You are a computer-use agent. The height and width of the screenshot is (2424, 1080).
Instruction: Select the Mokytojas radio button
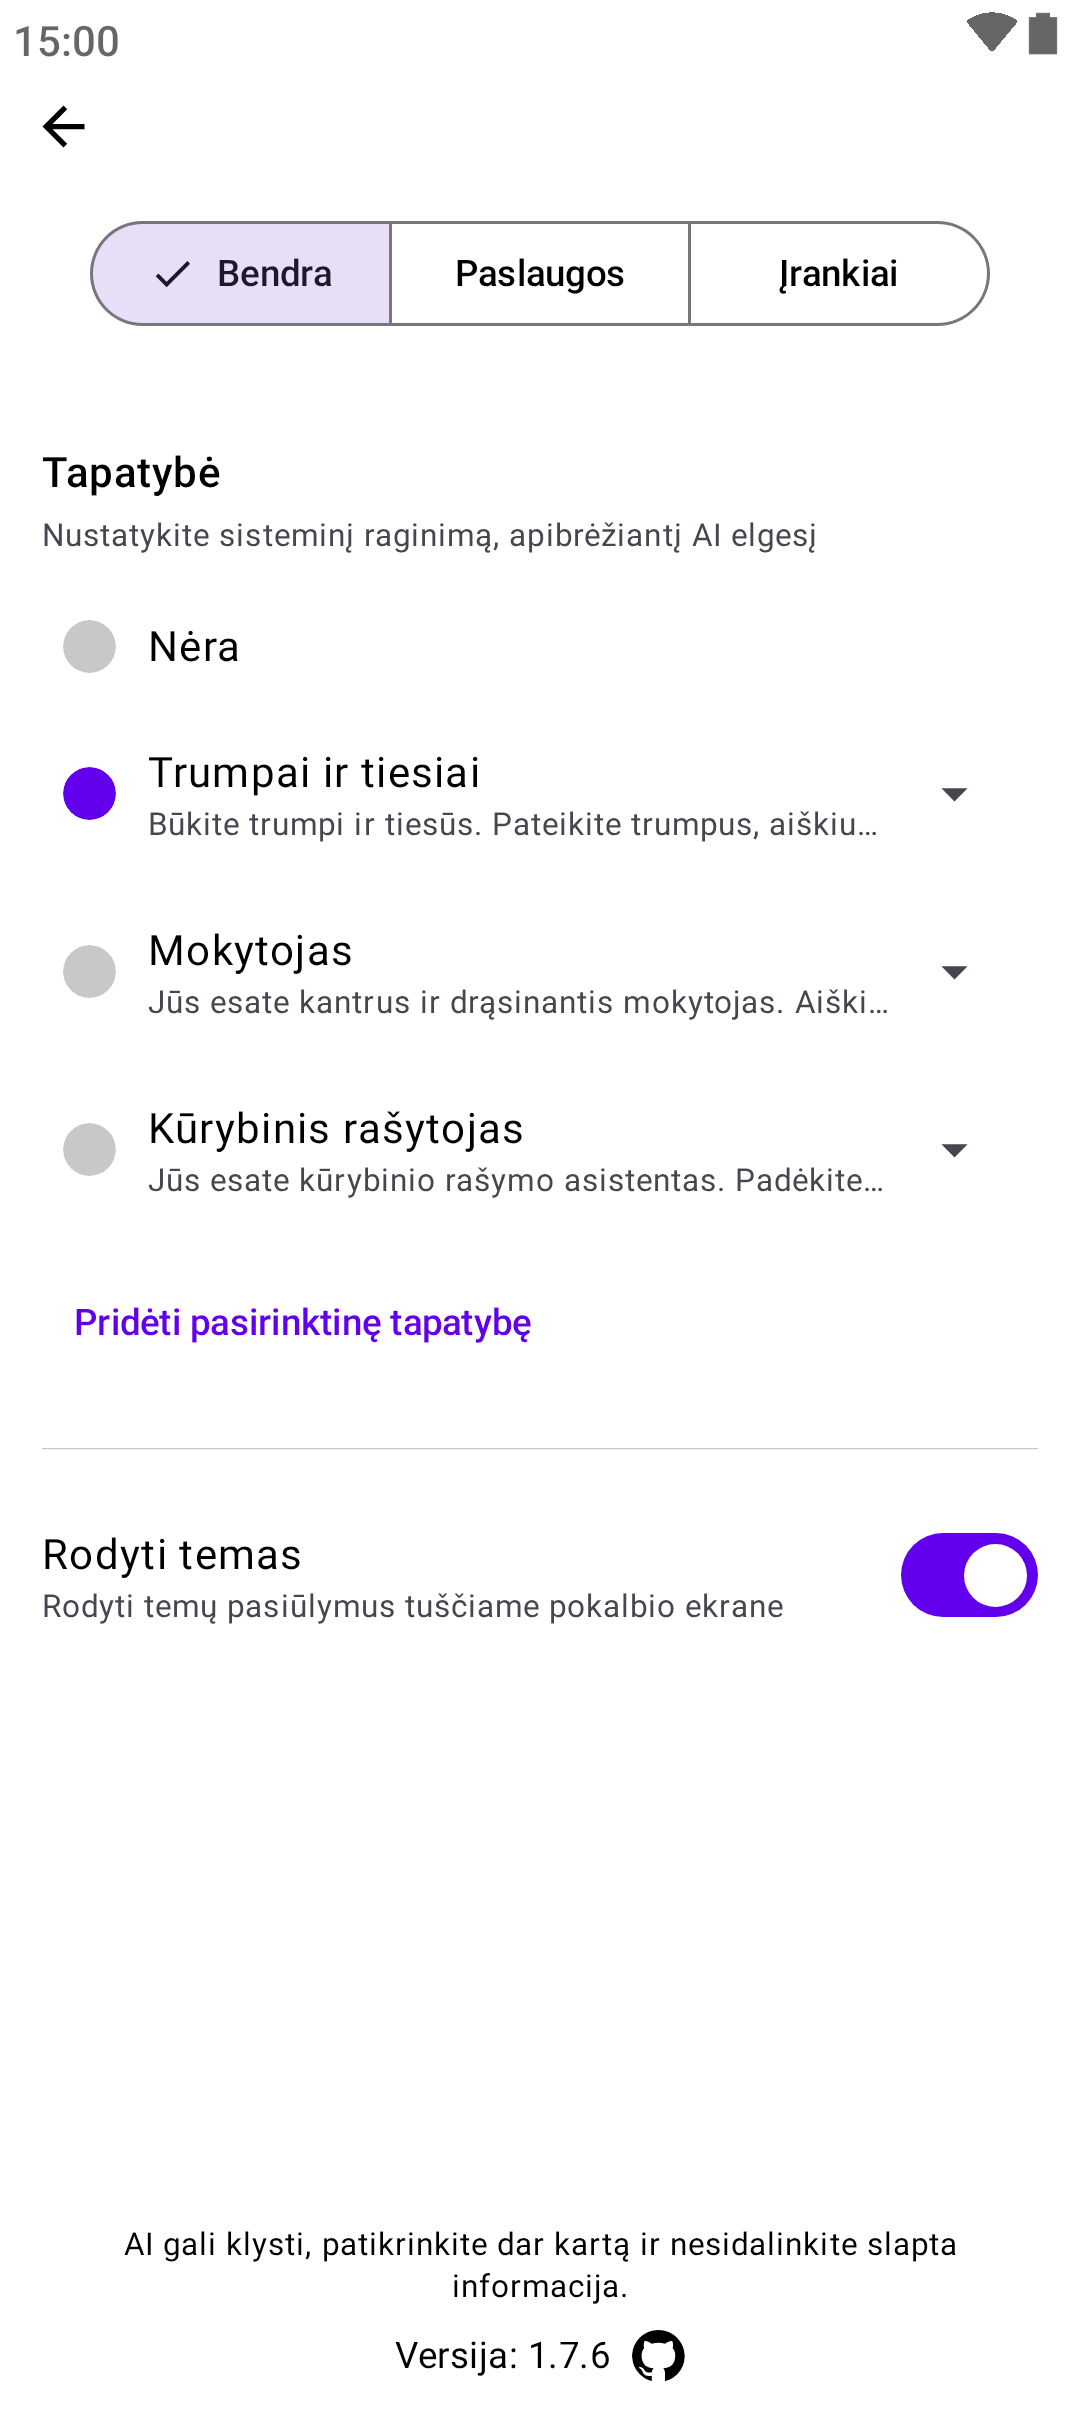point(90,972)
